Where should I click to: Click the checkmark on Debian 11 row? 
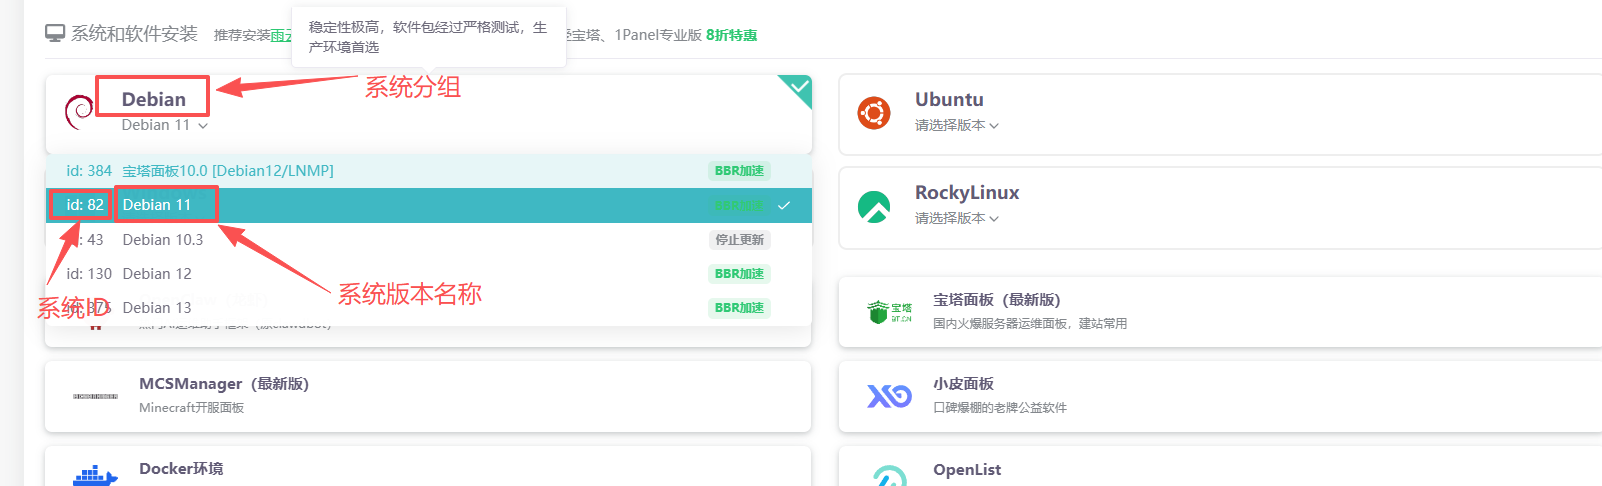coord(784,205)
